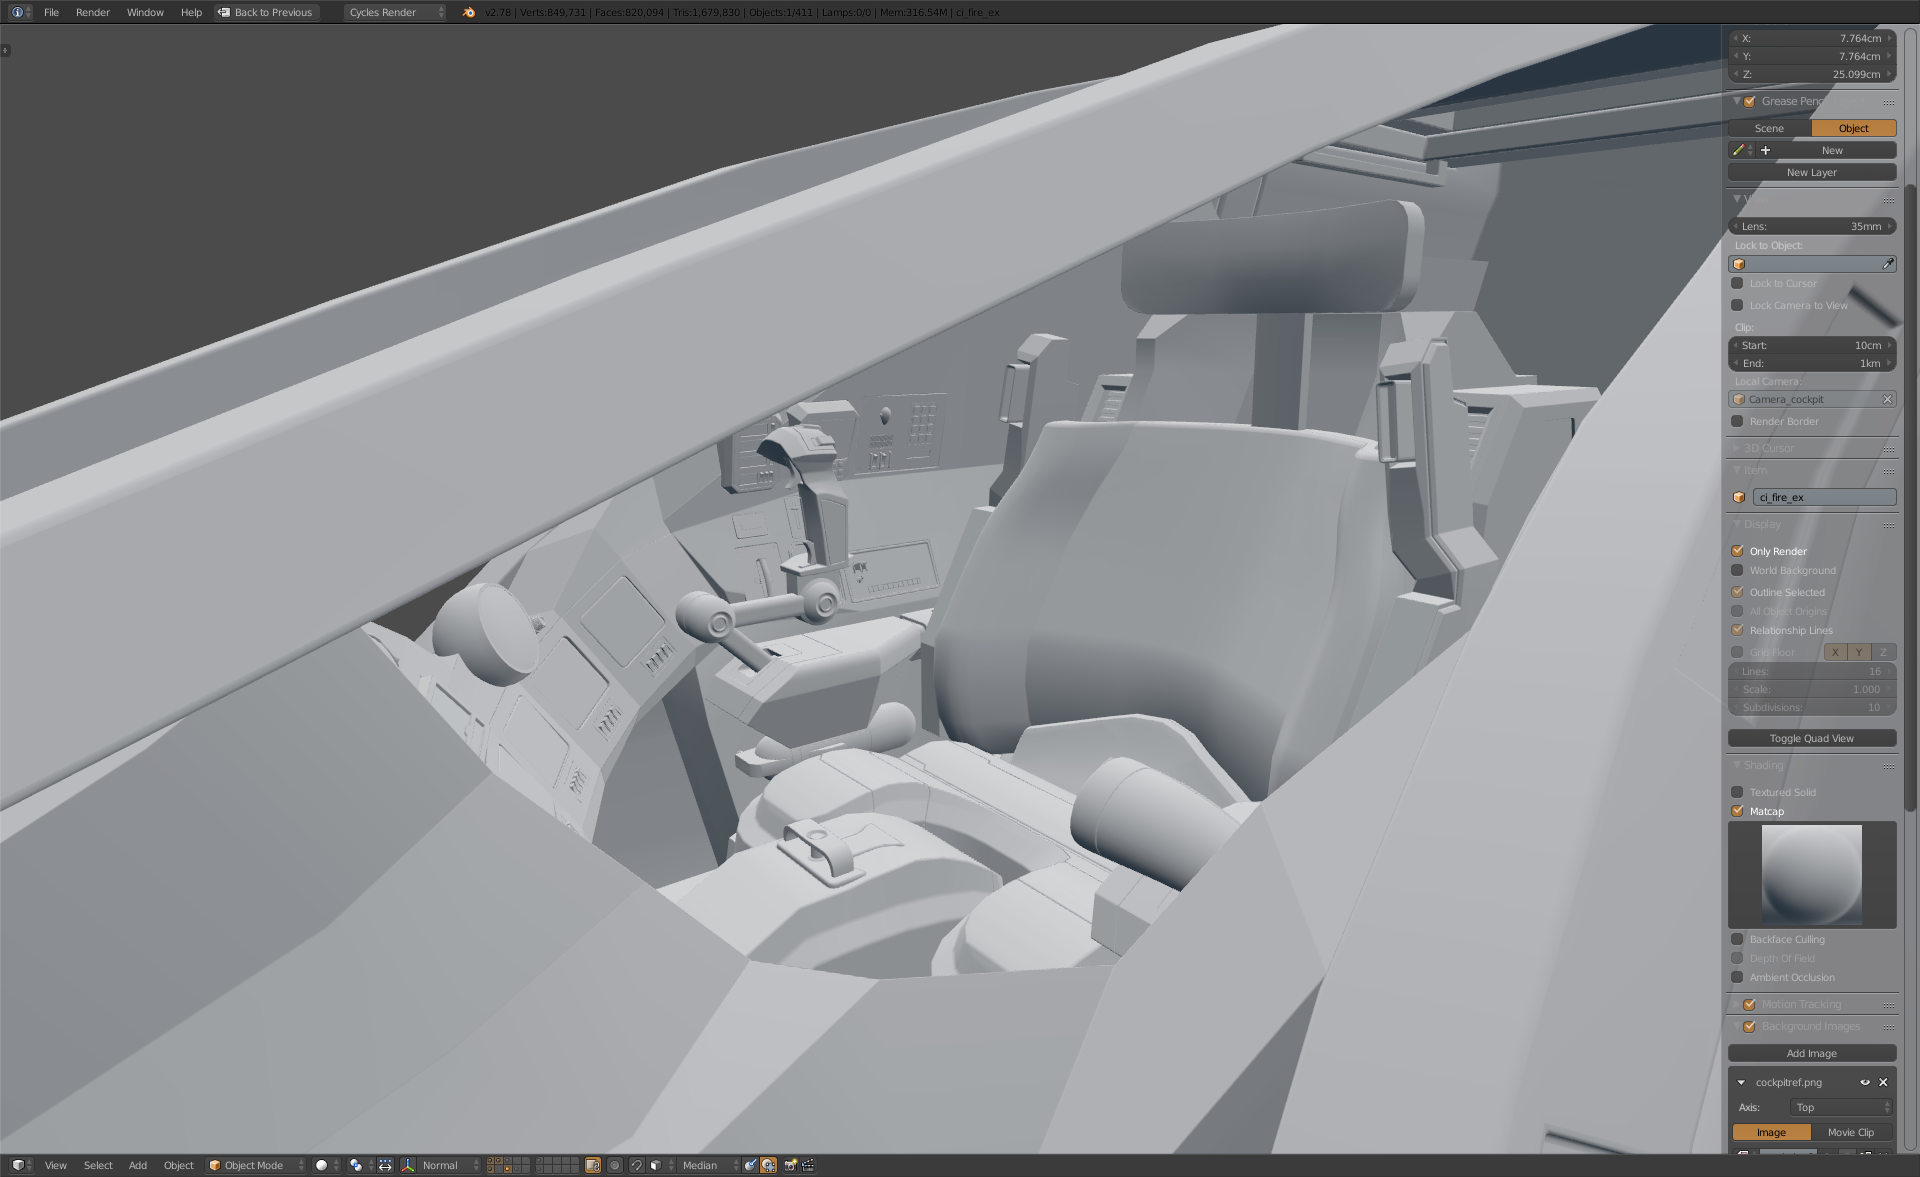Image resolution: width=1920 pixels, height=1177 pixels.
Task: Toggle the snap magnet icon in header
Action: (x=636, y=1165)
